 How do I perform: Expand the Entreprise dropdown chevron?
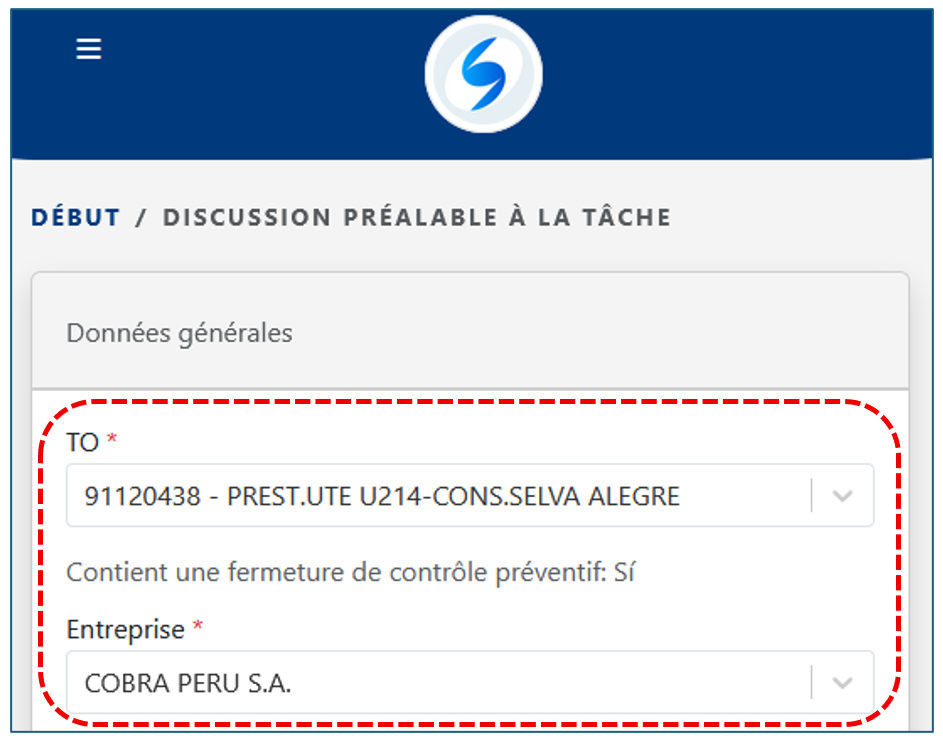coord(842,683)
